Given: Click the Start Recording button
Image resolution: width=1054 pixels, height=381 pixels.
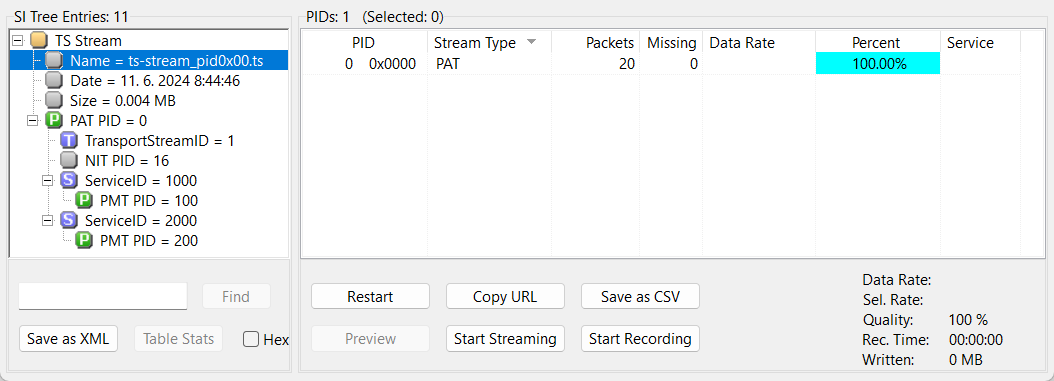Looking at the screenshot, I should (x=640, y=339).
